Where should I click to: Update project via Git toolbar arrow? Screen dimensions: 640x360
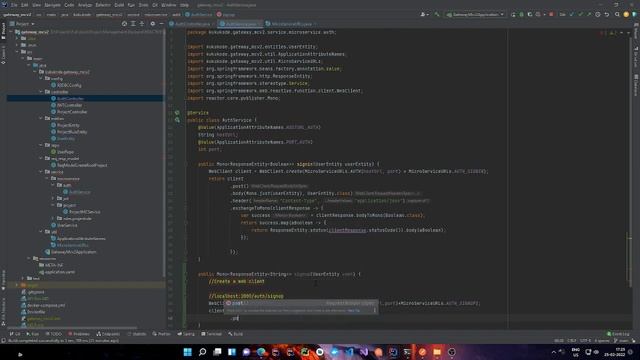(x=571, y=14)
